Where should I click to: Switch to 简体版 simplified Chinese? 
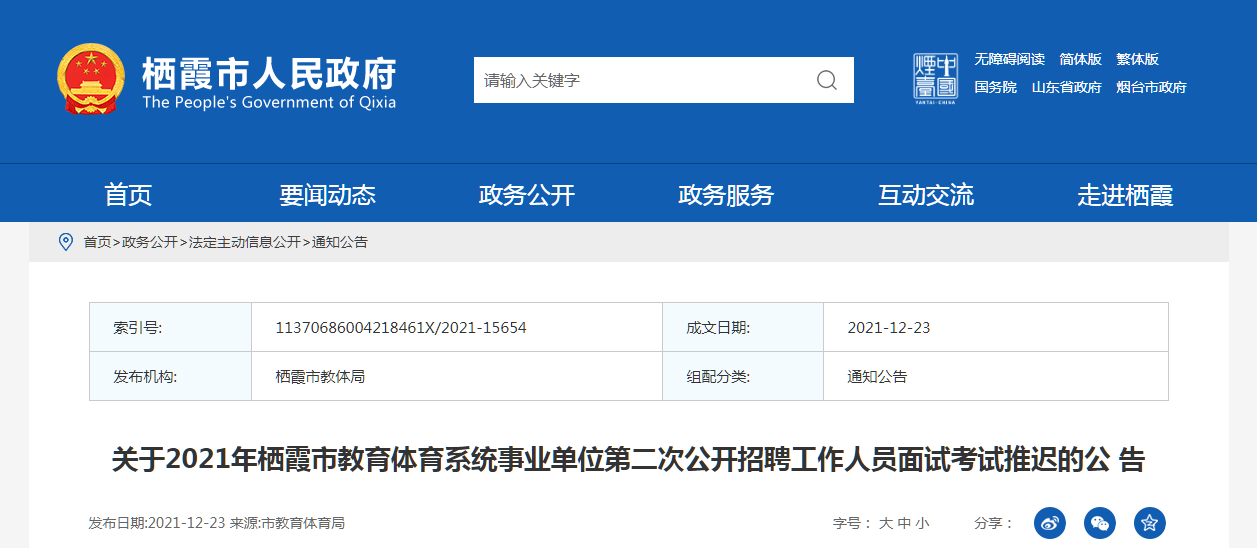tap(1081, 59)
